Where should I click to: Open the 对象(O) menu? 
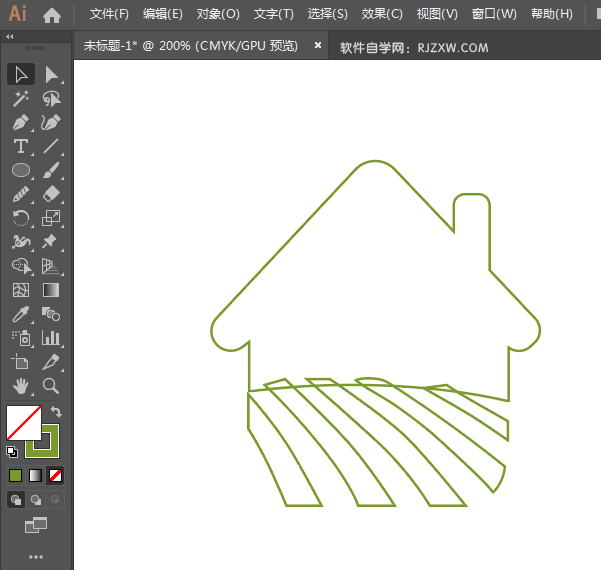[218, 14]
